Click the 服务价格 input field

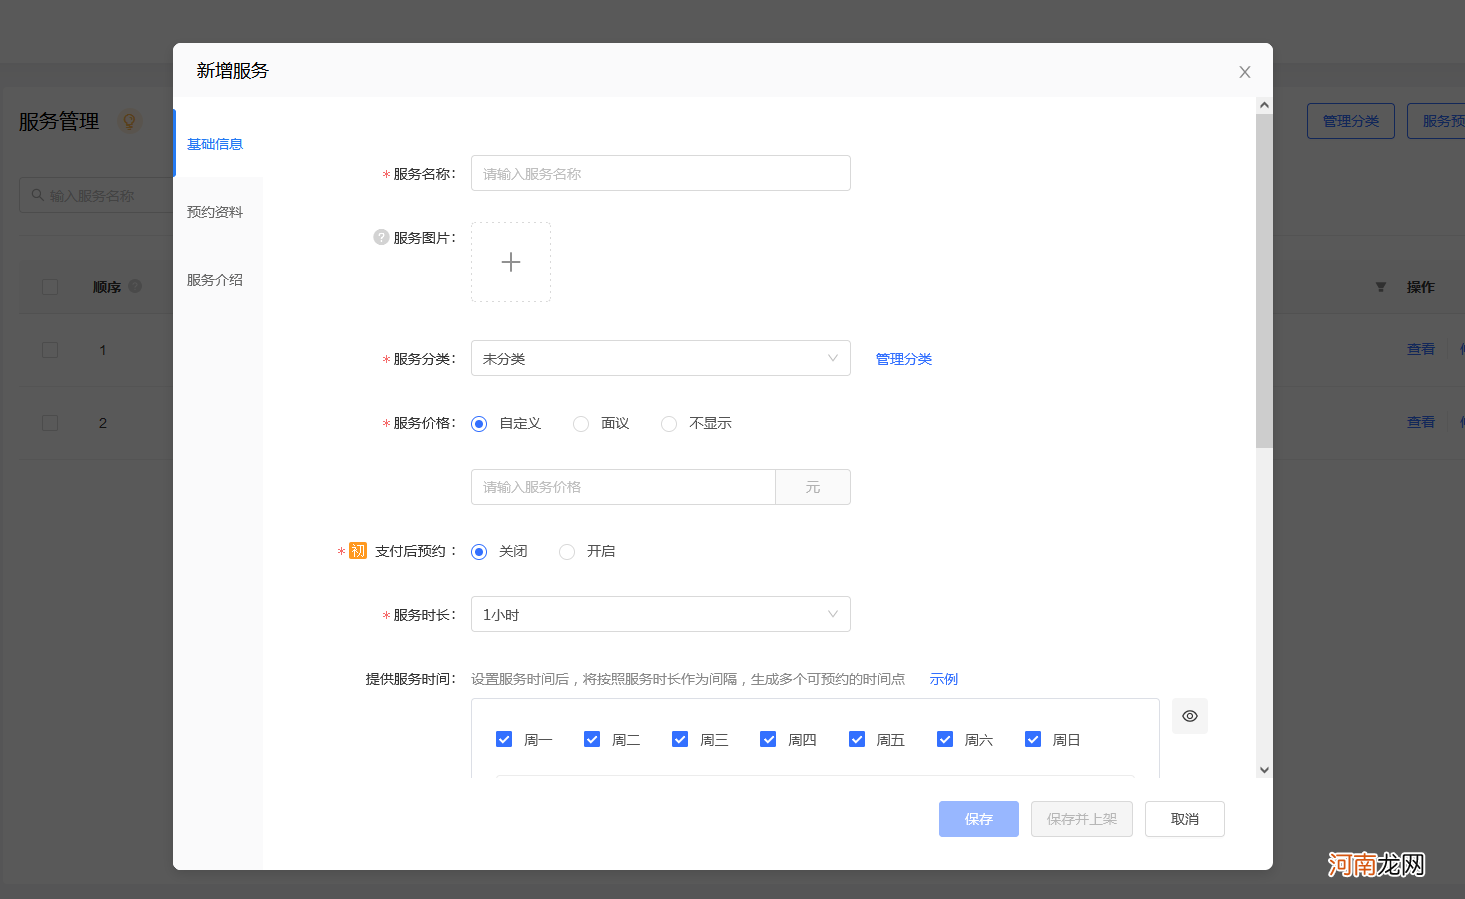[623, 487]
